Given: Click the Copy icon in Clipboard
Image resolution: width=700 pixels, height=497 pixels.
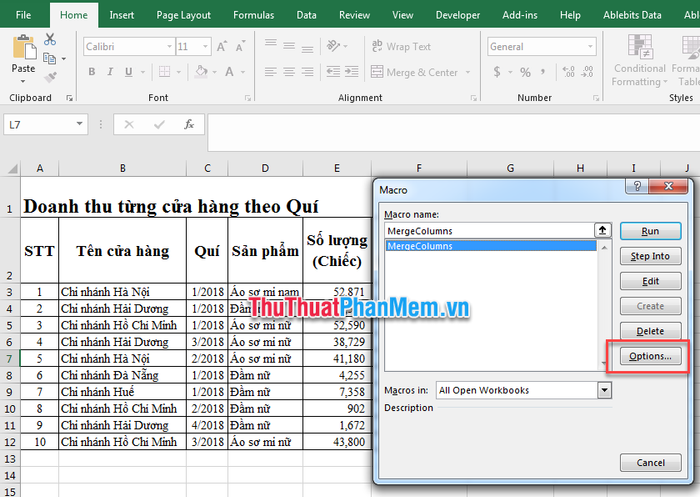Looking at the screenshot, I should tap(49, 58).
